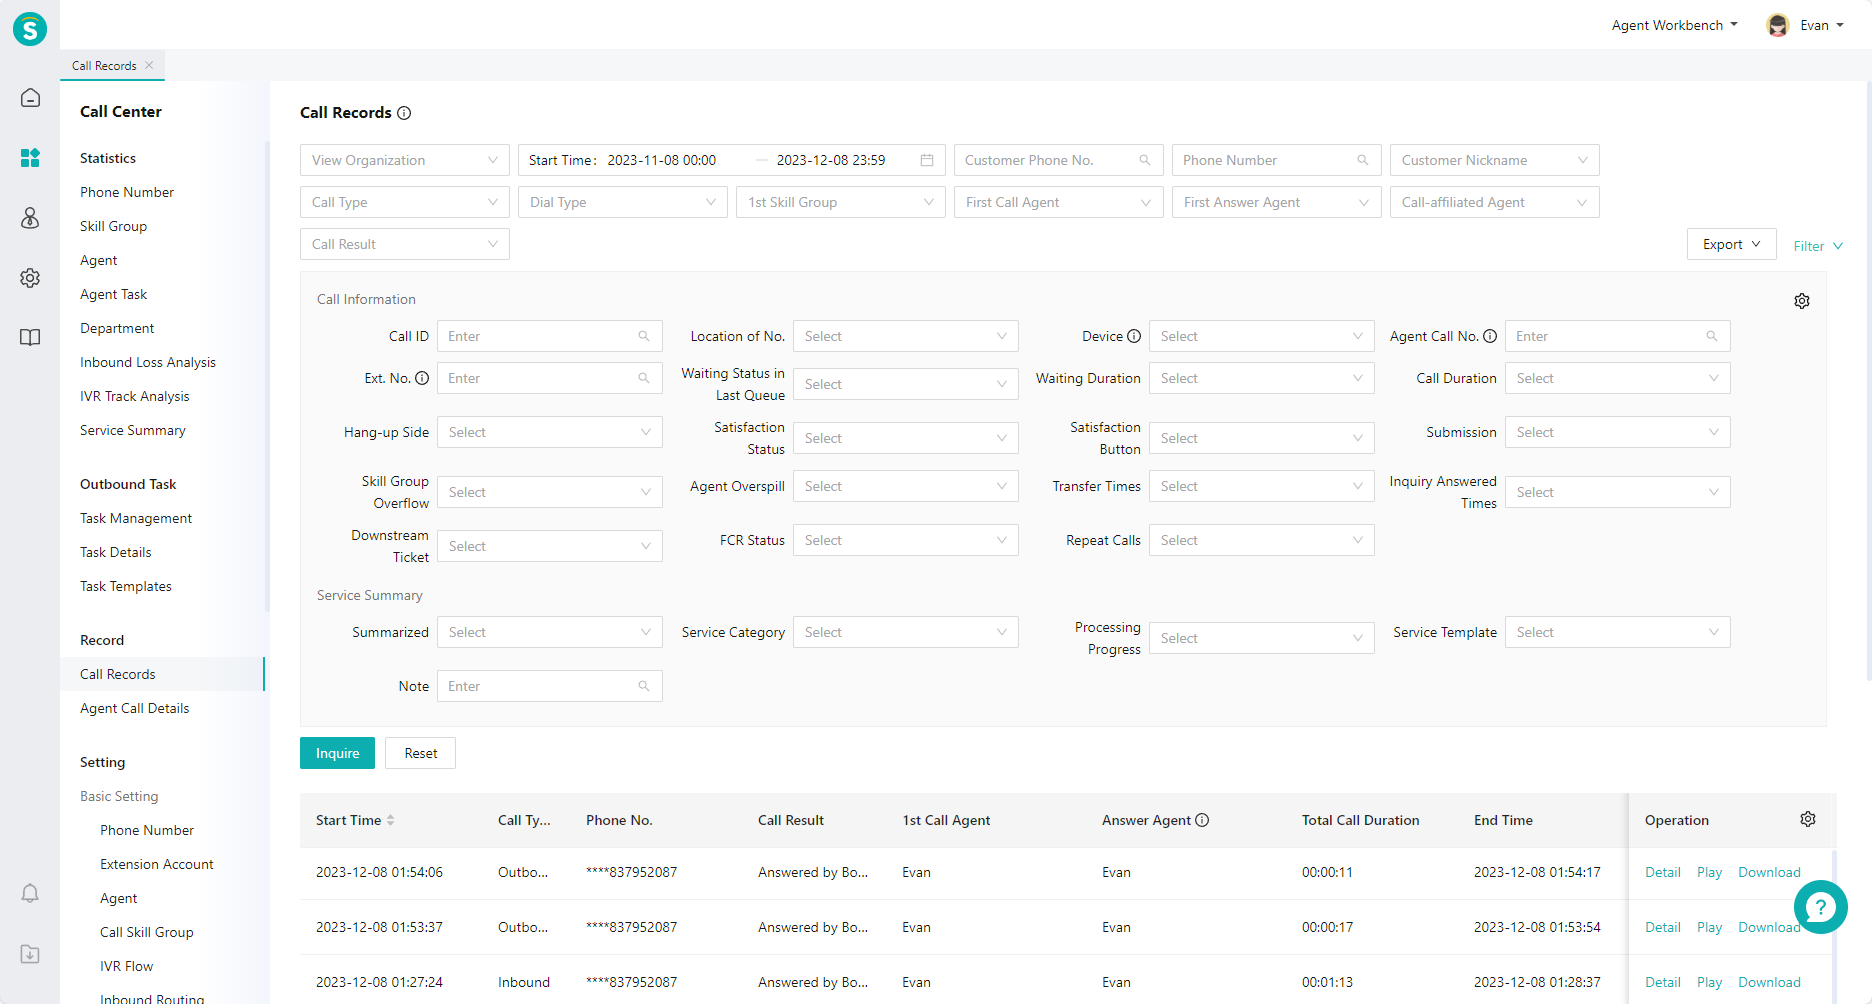Open Extension Account setting
Screen dimensions: 1872x1004
[157, 864]
